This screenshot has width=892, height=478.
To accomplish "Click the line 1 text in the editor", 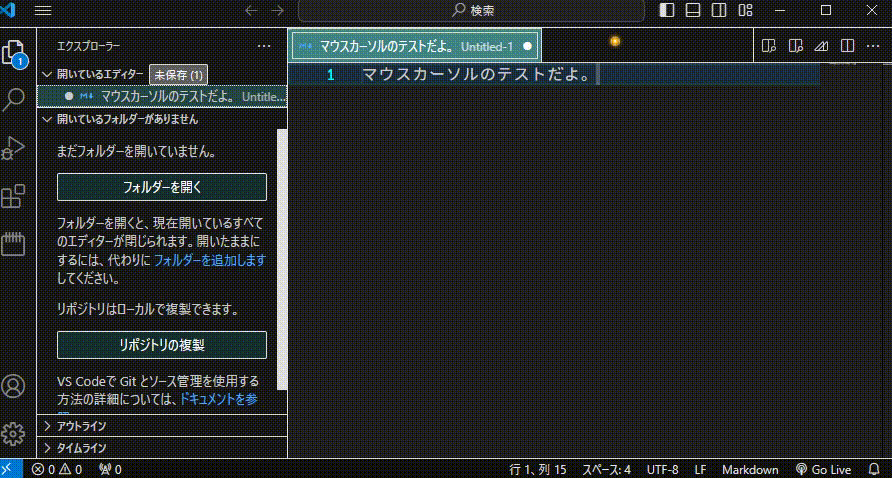I will (x=476, y=75).
